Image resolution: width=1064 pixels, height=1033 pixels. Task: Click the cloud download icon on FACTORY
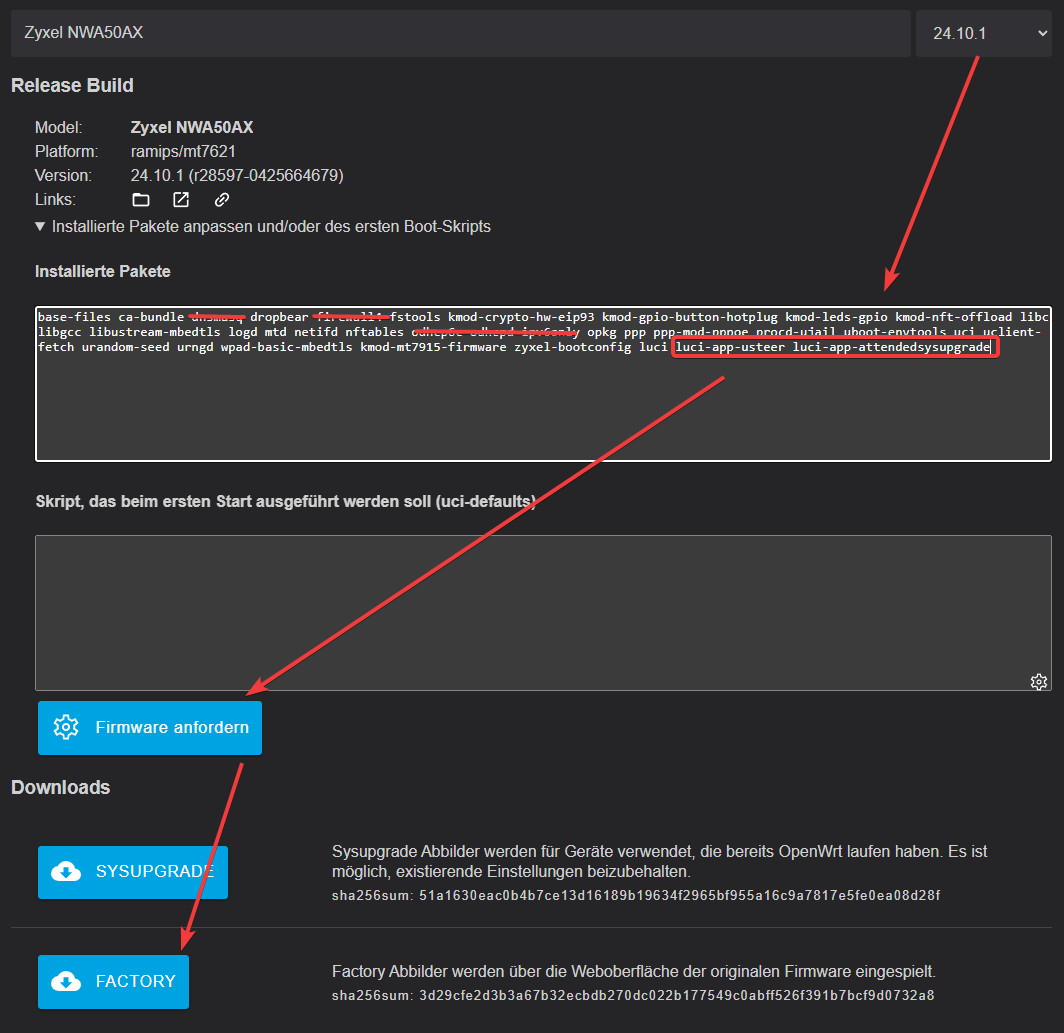point(66,981)
